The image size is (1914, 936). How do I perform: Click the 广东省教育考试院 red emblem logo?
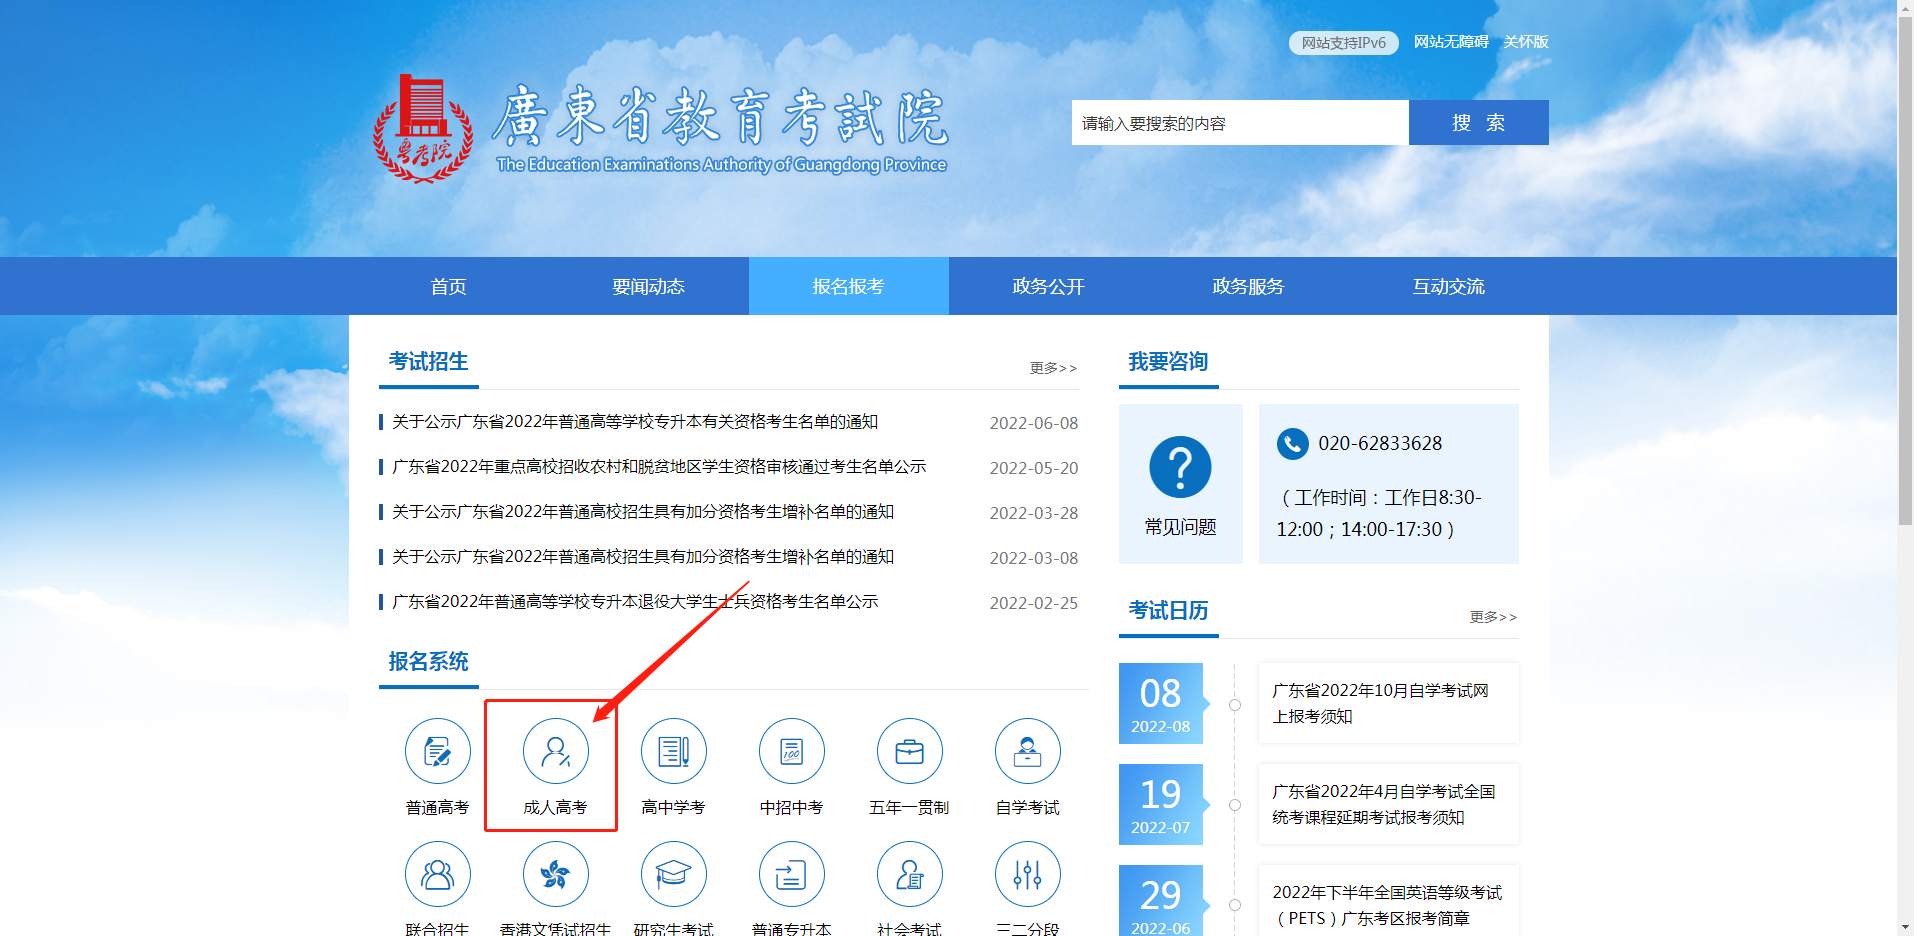423,129
